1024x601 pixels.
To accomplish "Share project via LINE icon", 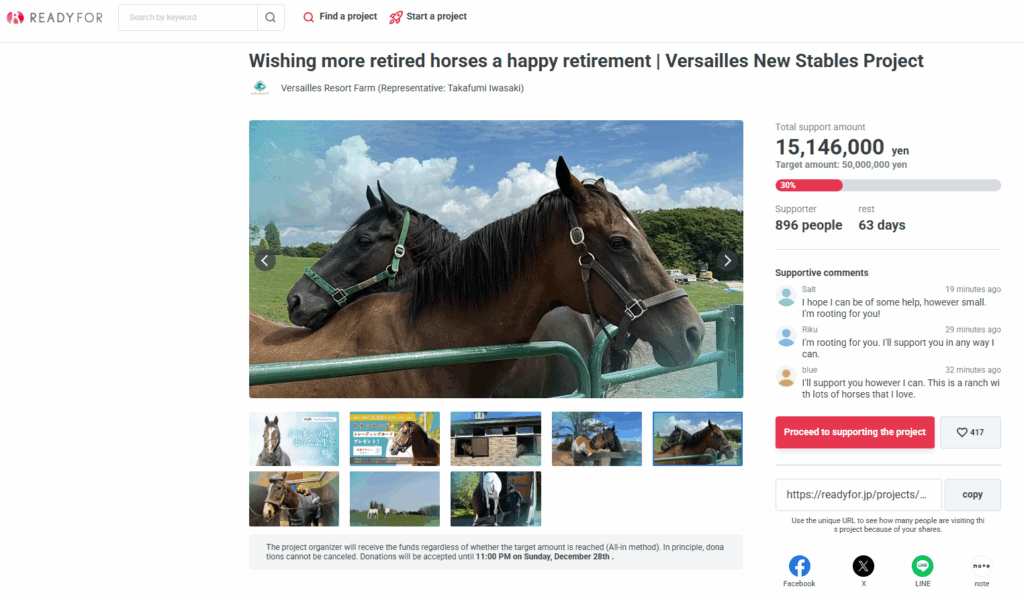I will [922, 566].
